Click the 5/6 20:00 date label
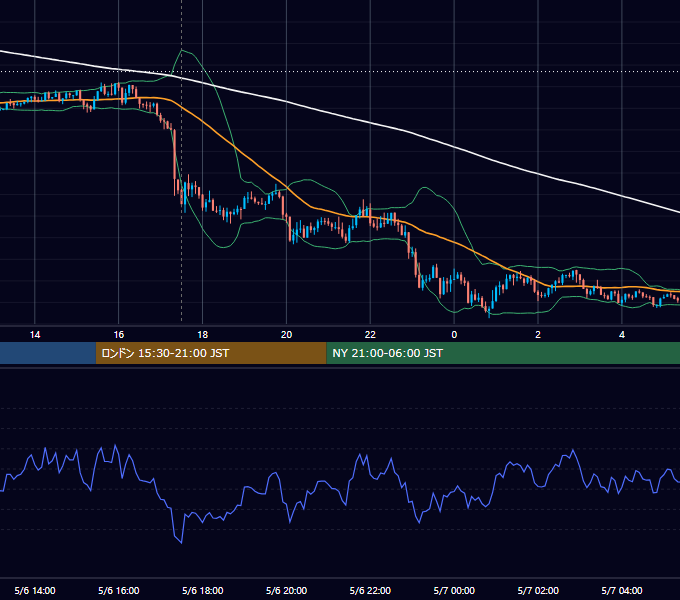Viewport: 680px width, 600px height. (x=286, y=590)
